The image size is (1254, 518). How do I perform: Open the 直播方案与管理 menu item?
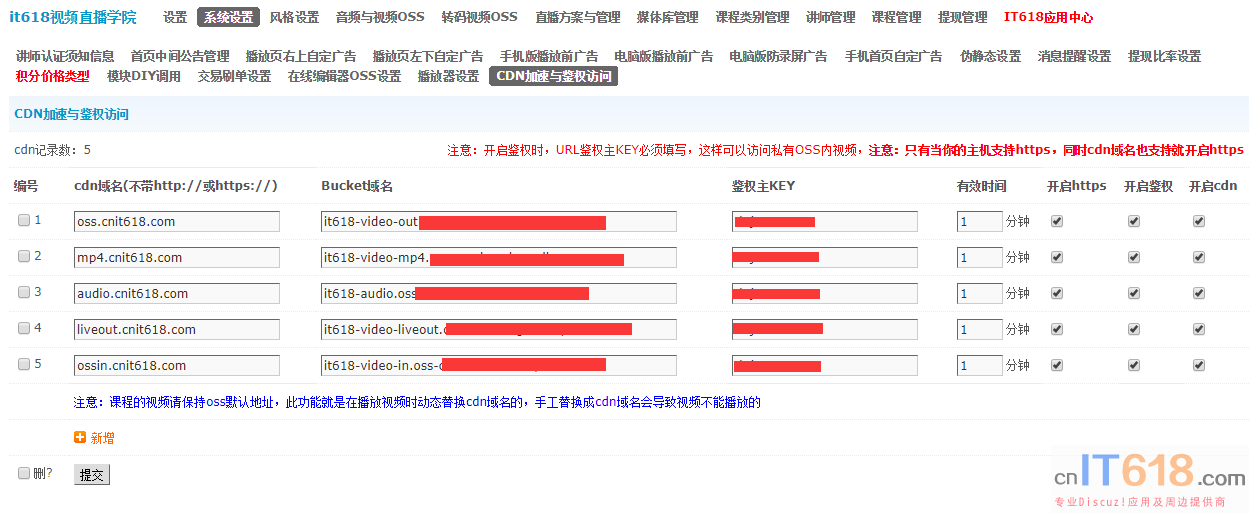[577, 17]
